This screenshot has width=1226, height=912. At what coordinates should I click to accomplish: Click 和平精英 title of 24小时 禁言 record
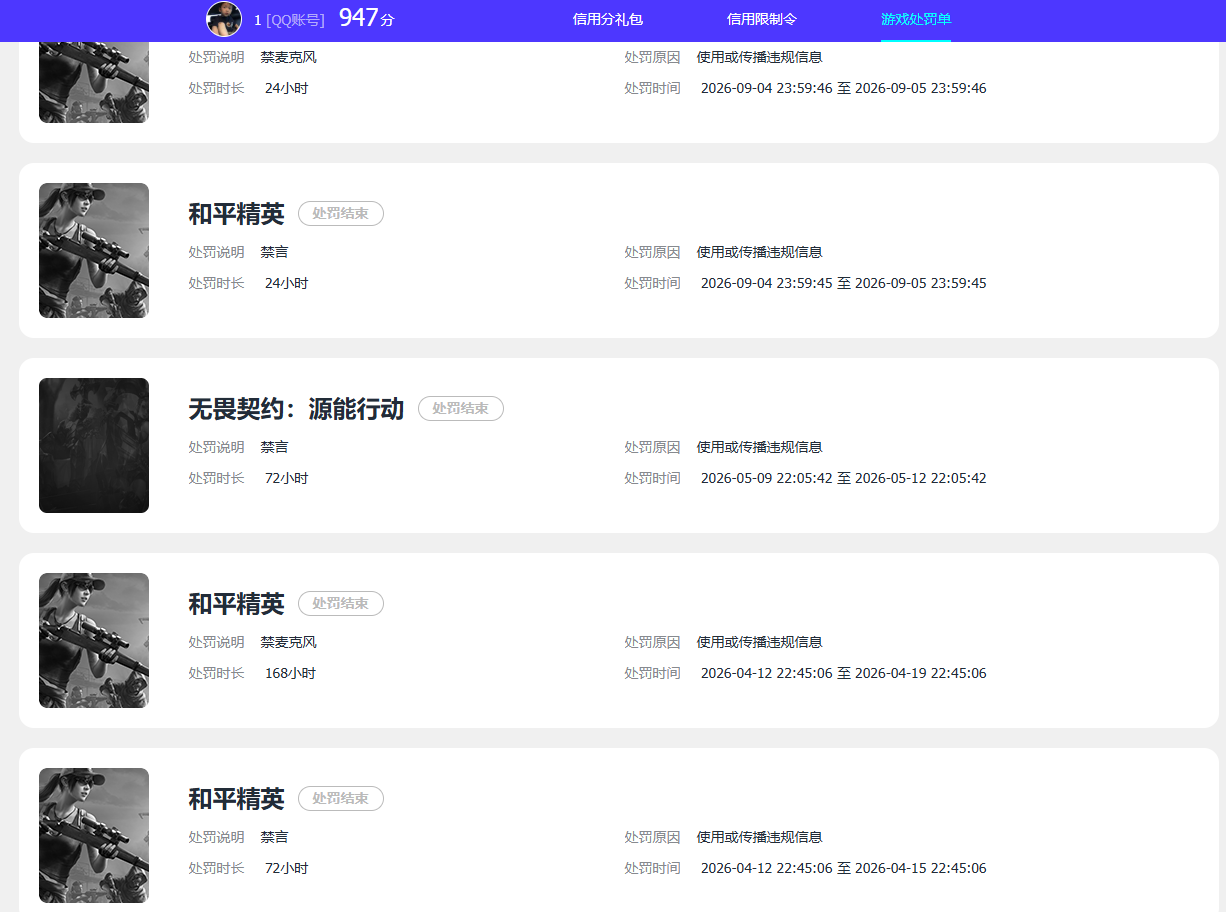pyautogui.click(x=236, y=213)
